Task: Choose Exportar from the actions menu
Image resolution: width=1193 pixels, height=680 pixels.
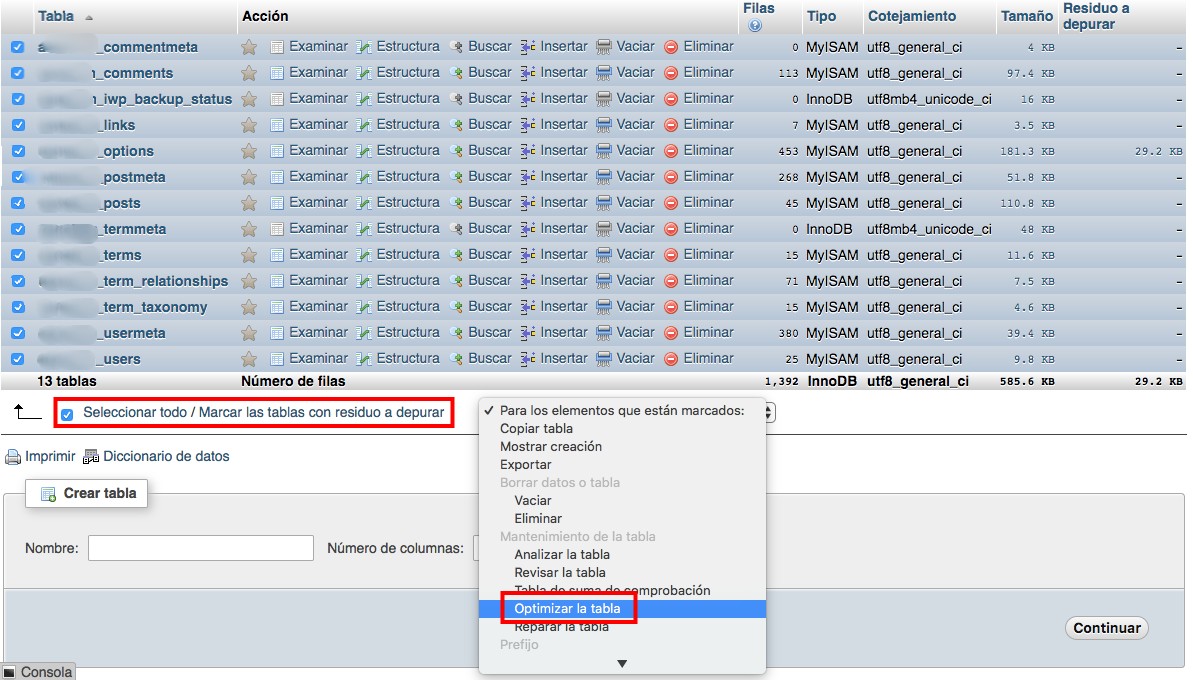Action: click(524, 464)
